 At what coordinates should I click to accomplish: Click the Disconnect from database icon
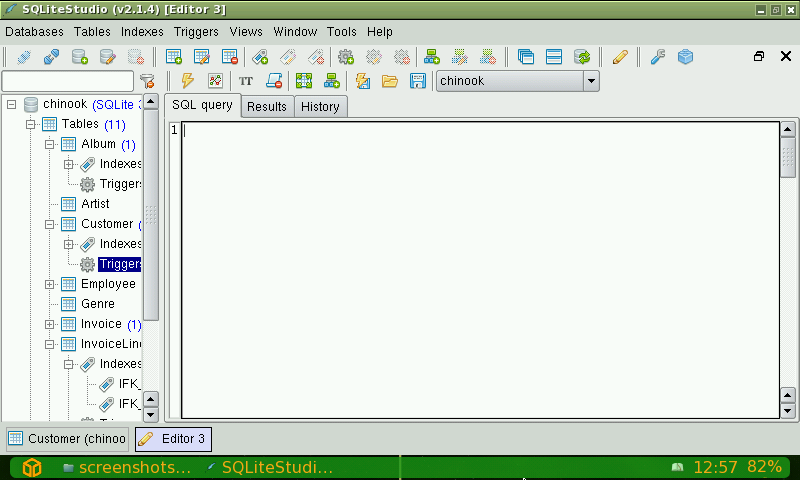point(51,57)
